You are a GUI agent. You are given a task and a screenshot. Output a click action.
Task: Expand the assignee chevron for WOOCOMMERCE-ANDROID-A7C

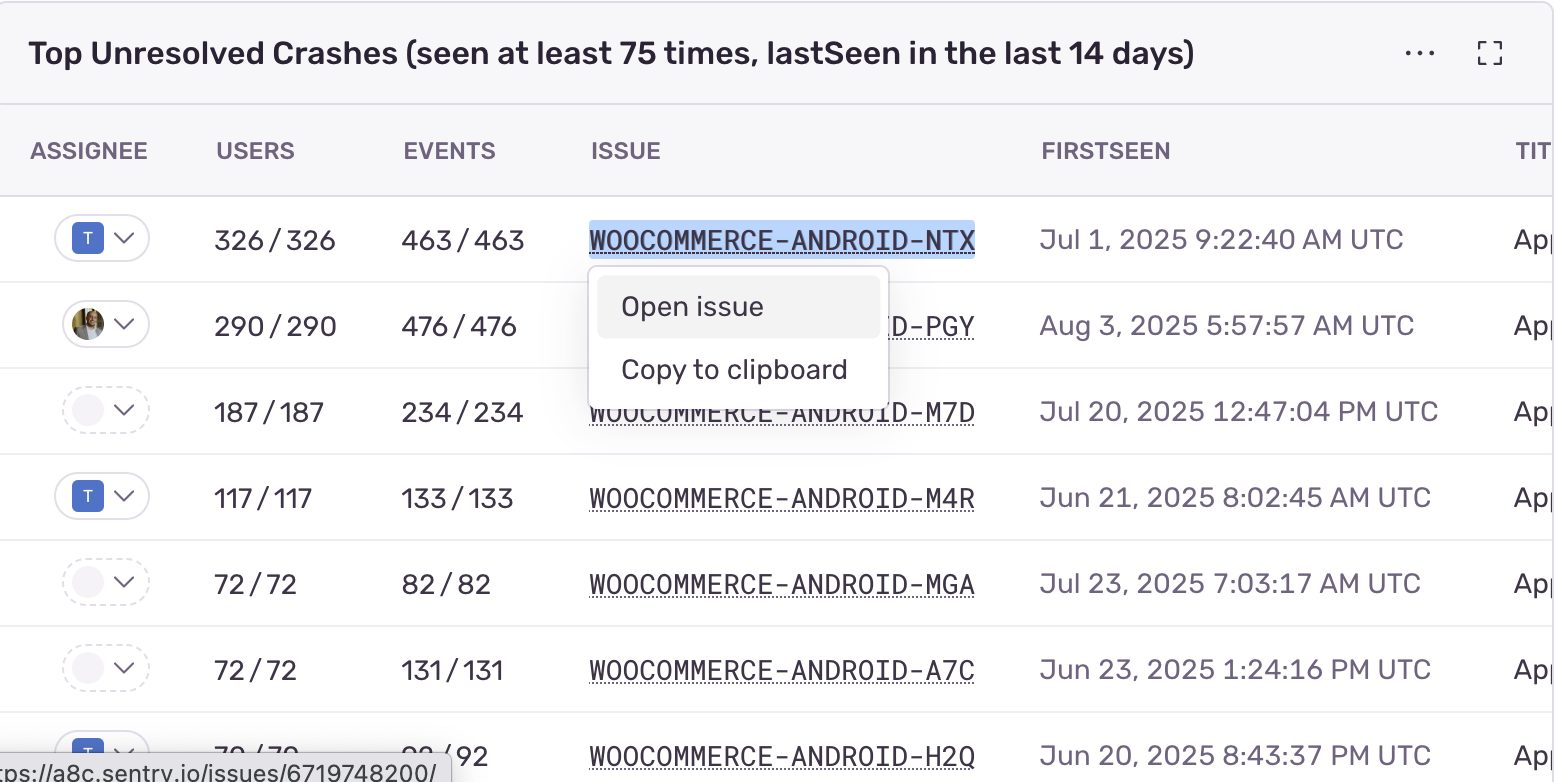(x=125, y=668)
